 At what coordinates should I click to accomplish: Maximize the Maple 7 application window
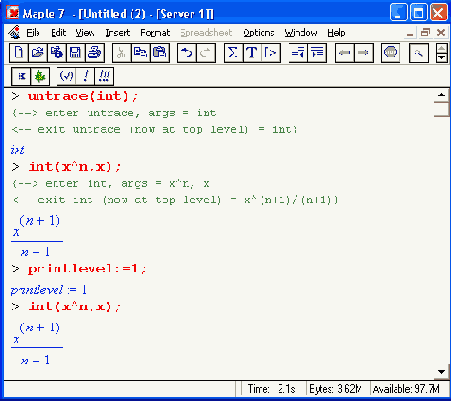click(x=419, y=13)
